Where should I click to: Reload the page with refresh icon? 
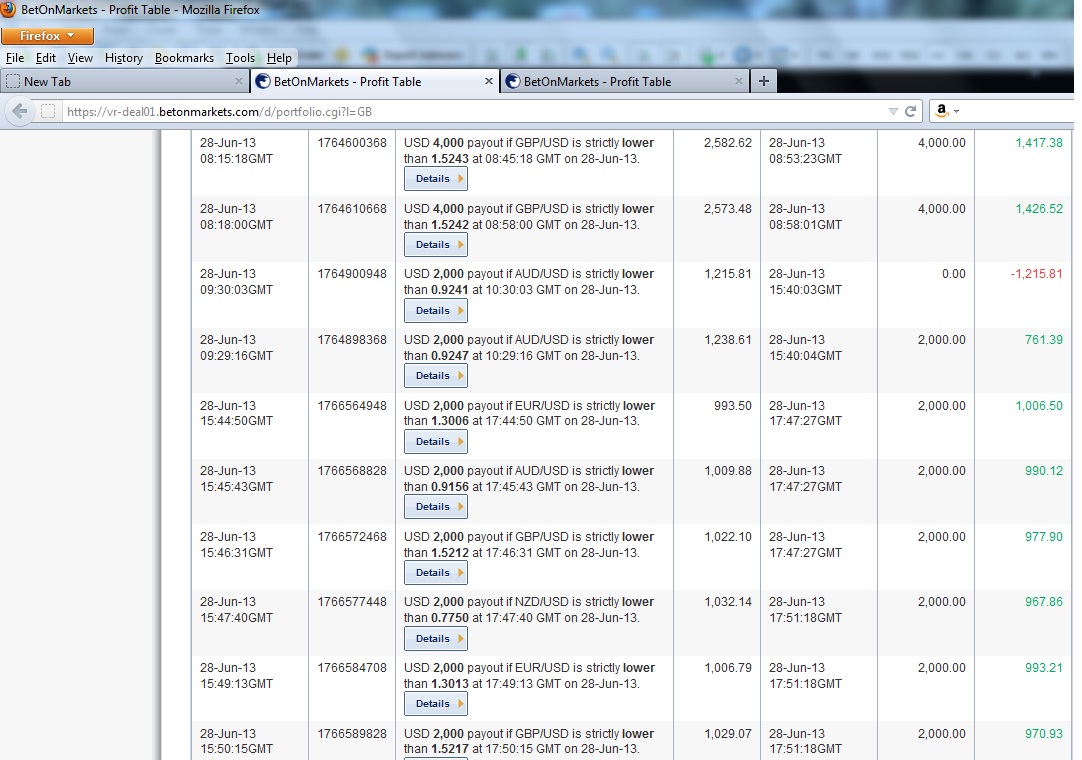(x=911, y=111)
